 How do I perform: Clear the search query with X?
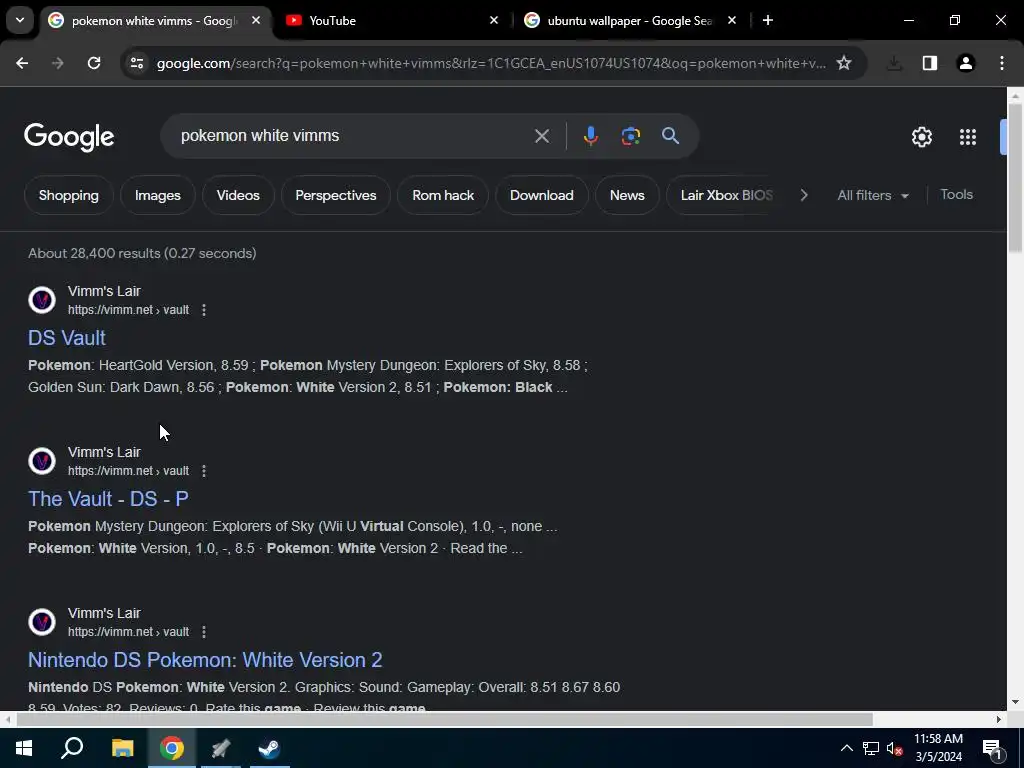(x=541, y=136)
